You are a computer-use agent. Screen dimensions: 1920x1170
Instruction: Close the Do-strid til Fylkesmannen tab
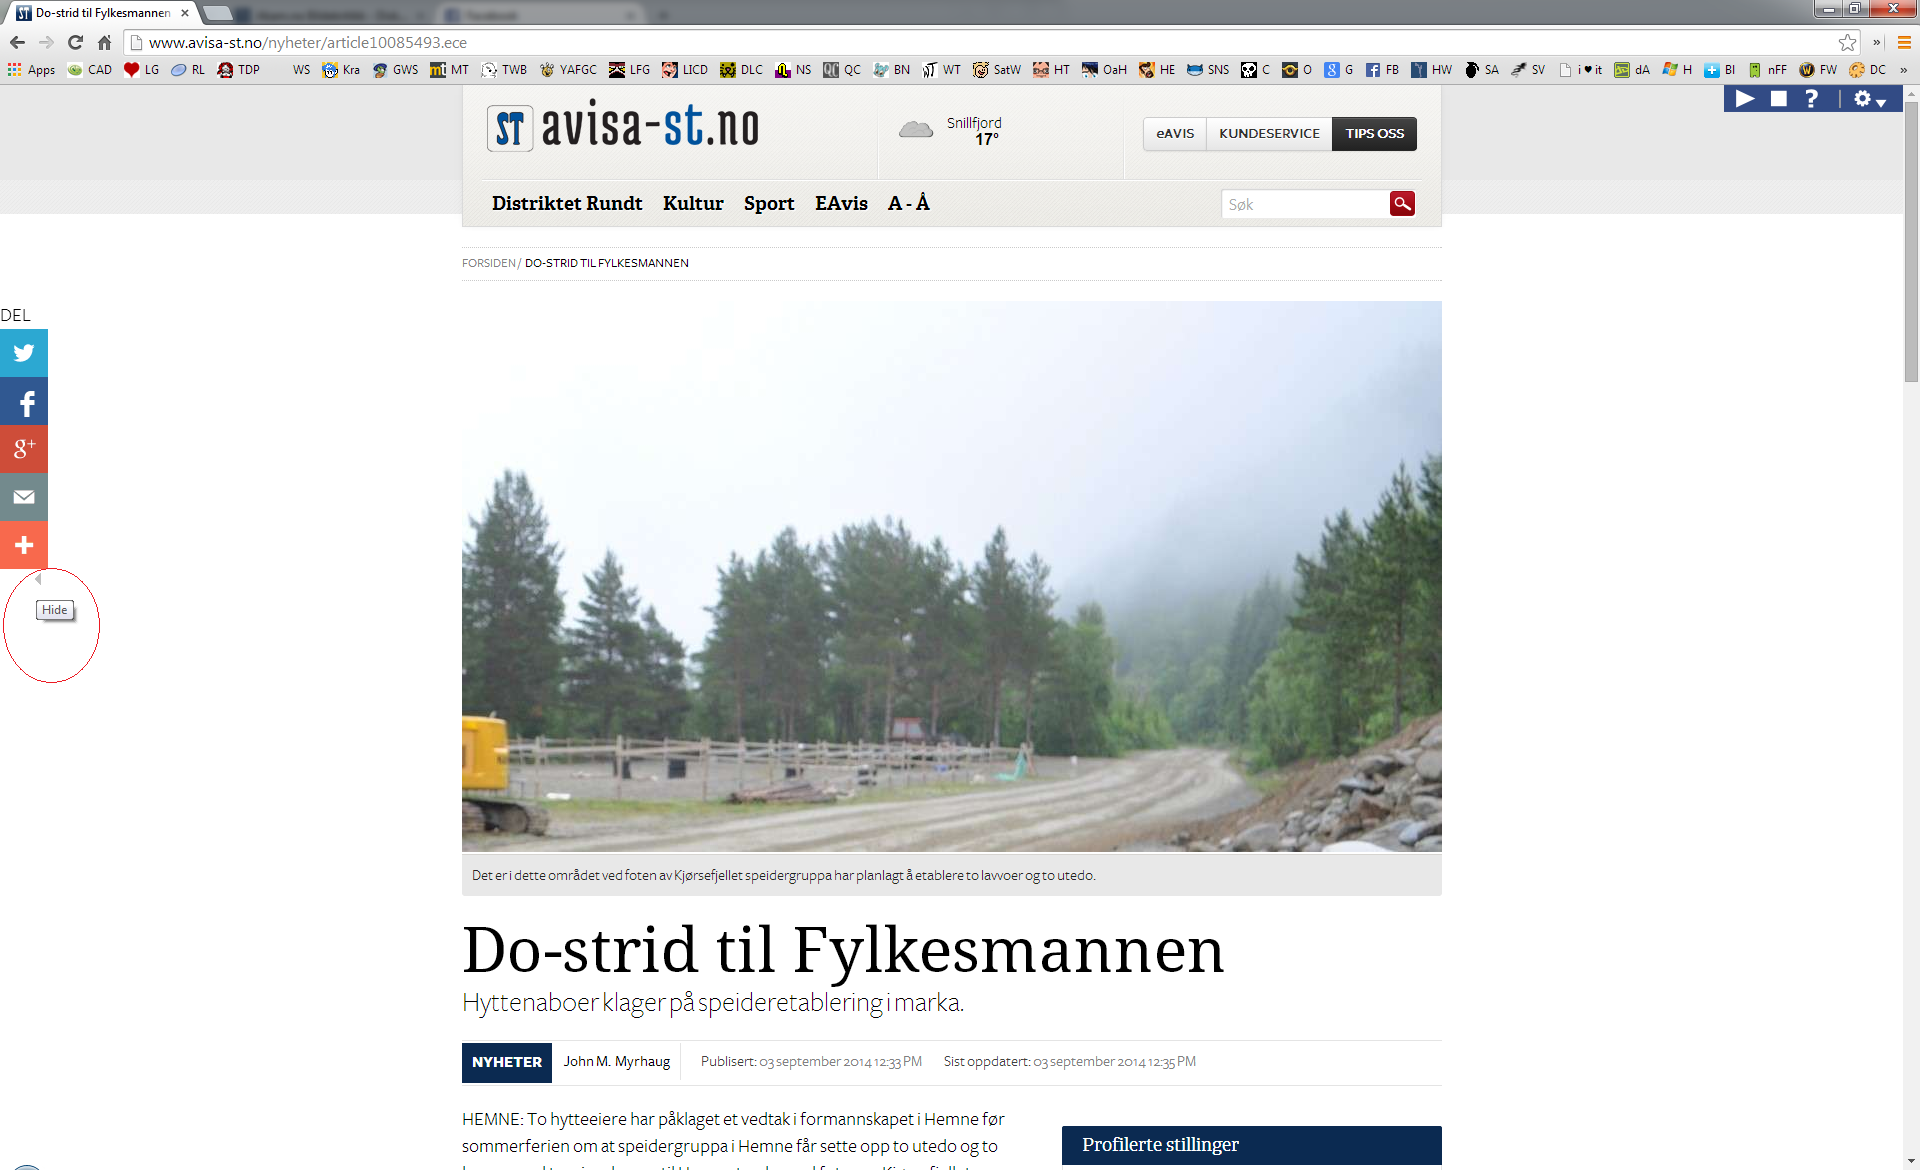[185, 13]
